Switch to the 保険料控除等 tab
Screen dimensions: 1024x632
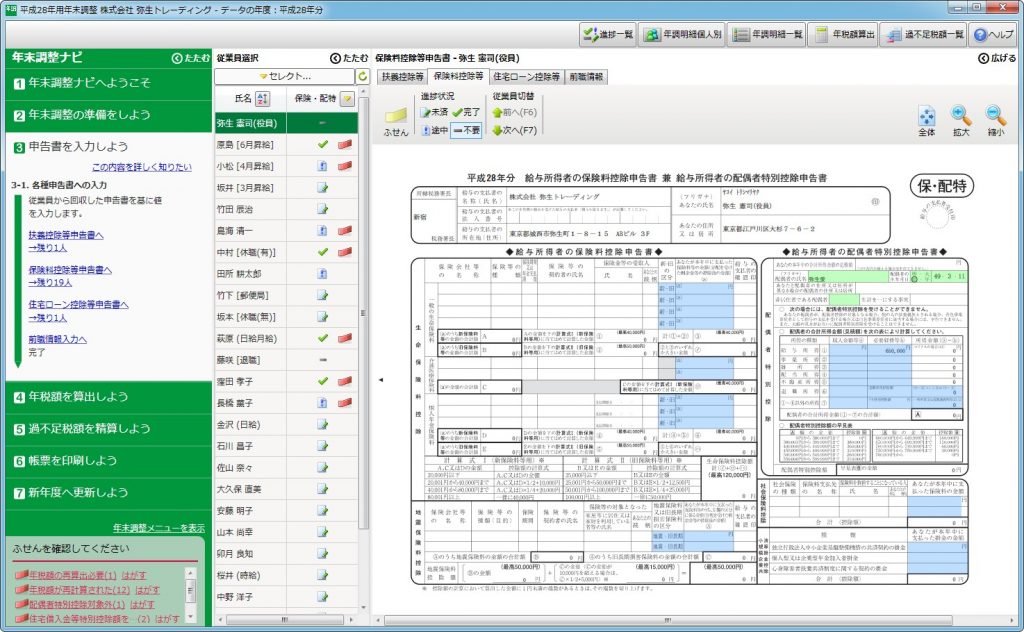[x=458, y=76]
